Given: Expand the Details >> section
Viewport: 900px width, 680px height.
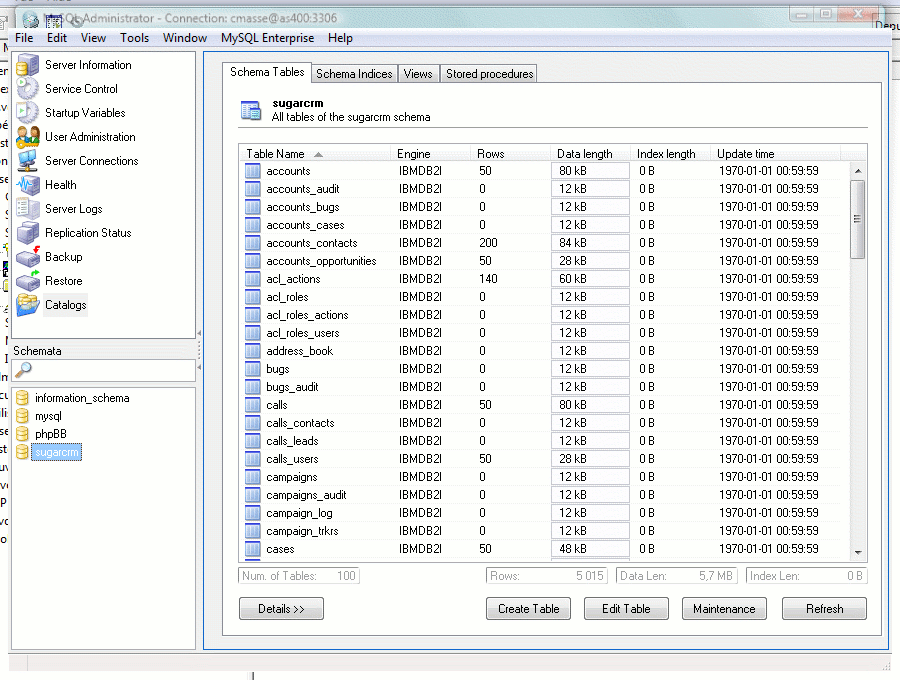Looking at the screenshot, I should click(x=281, y=609).
